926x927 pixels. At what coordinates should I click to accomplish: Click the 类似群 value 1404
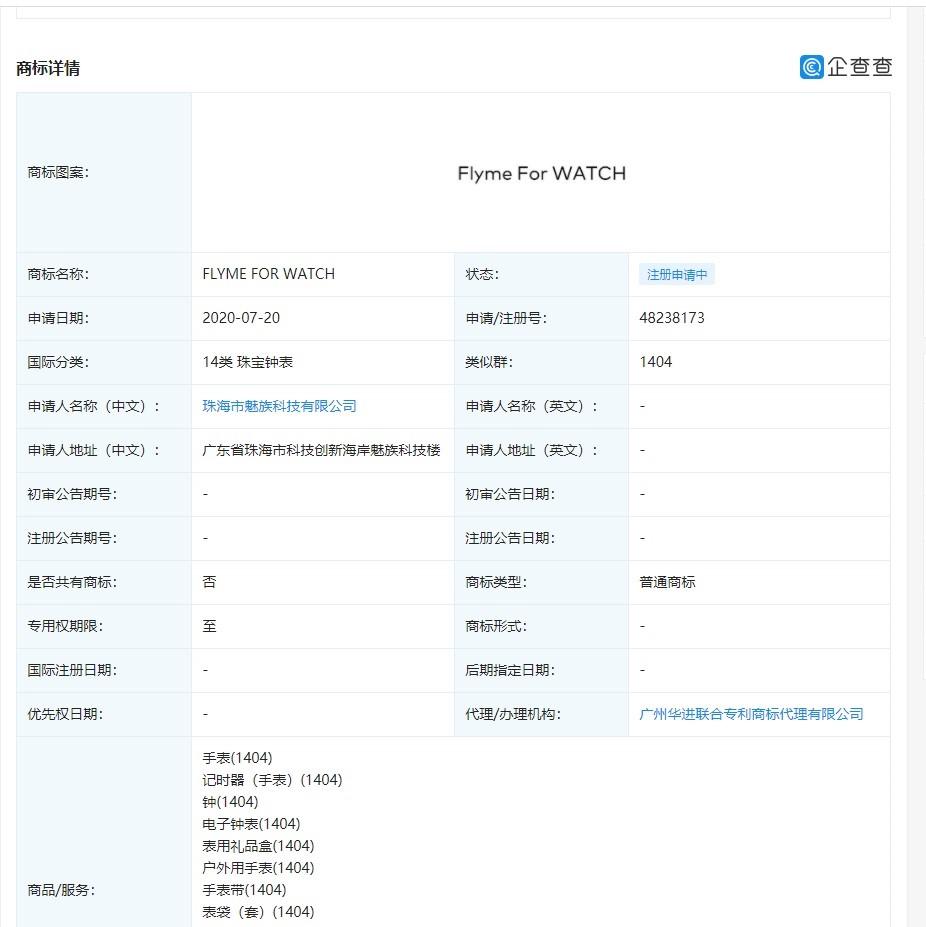point(655,362)
